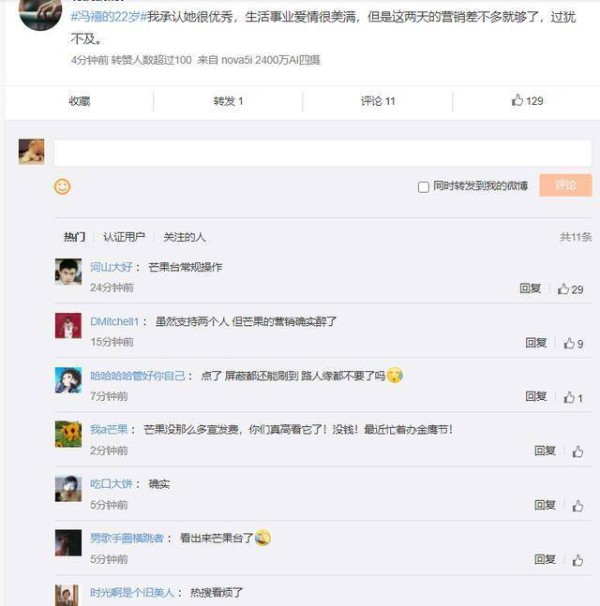This screenshot has width=600, height=606.
Task: Like DMitchell1's comment thumbs up
Action: point(573,344)
